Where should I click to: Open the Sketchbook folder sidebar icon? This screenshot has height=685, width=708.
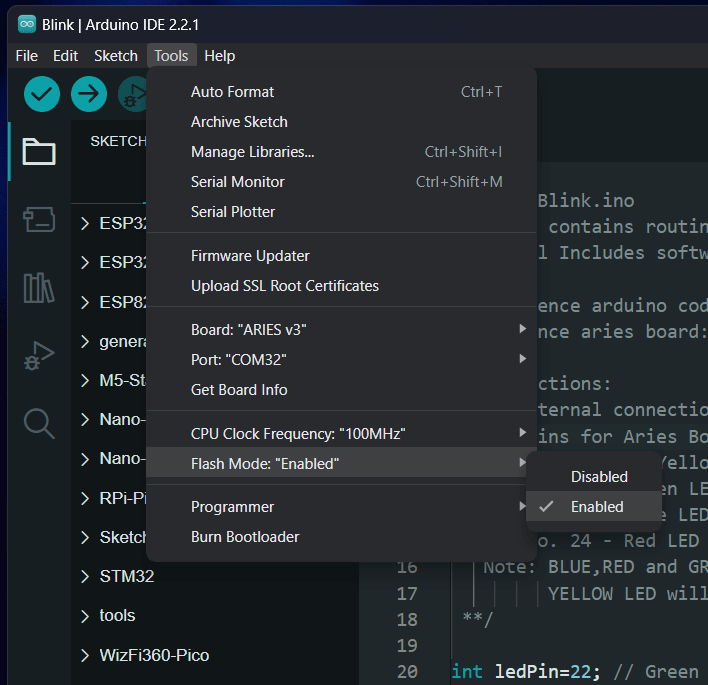coord(39,151)
